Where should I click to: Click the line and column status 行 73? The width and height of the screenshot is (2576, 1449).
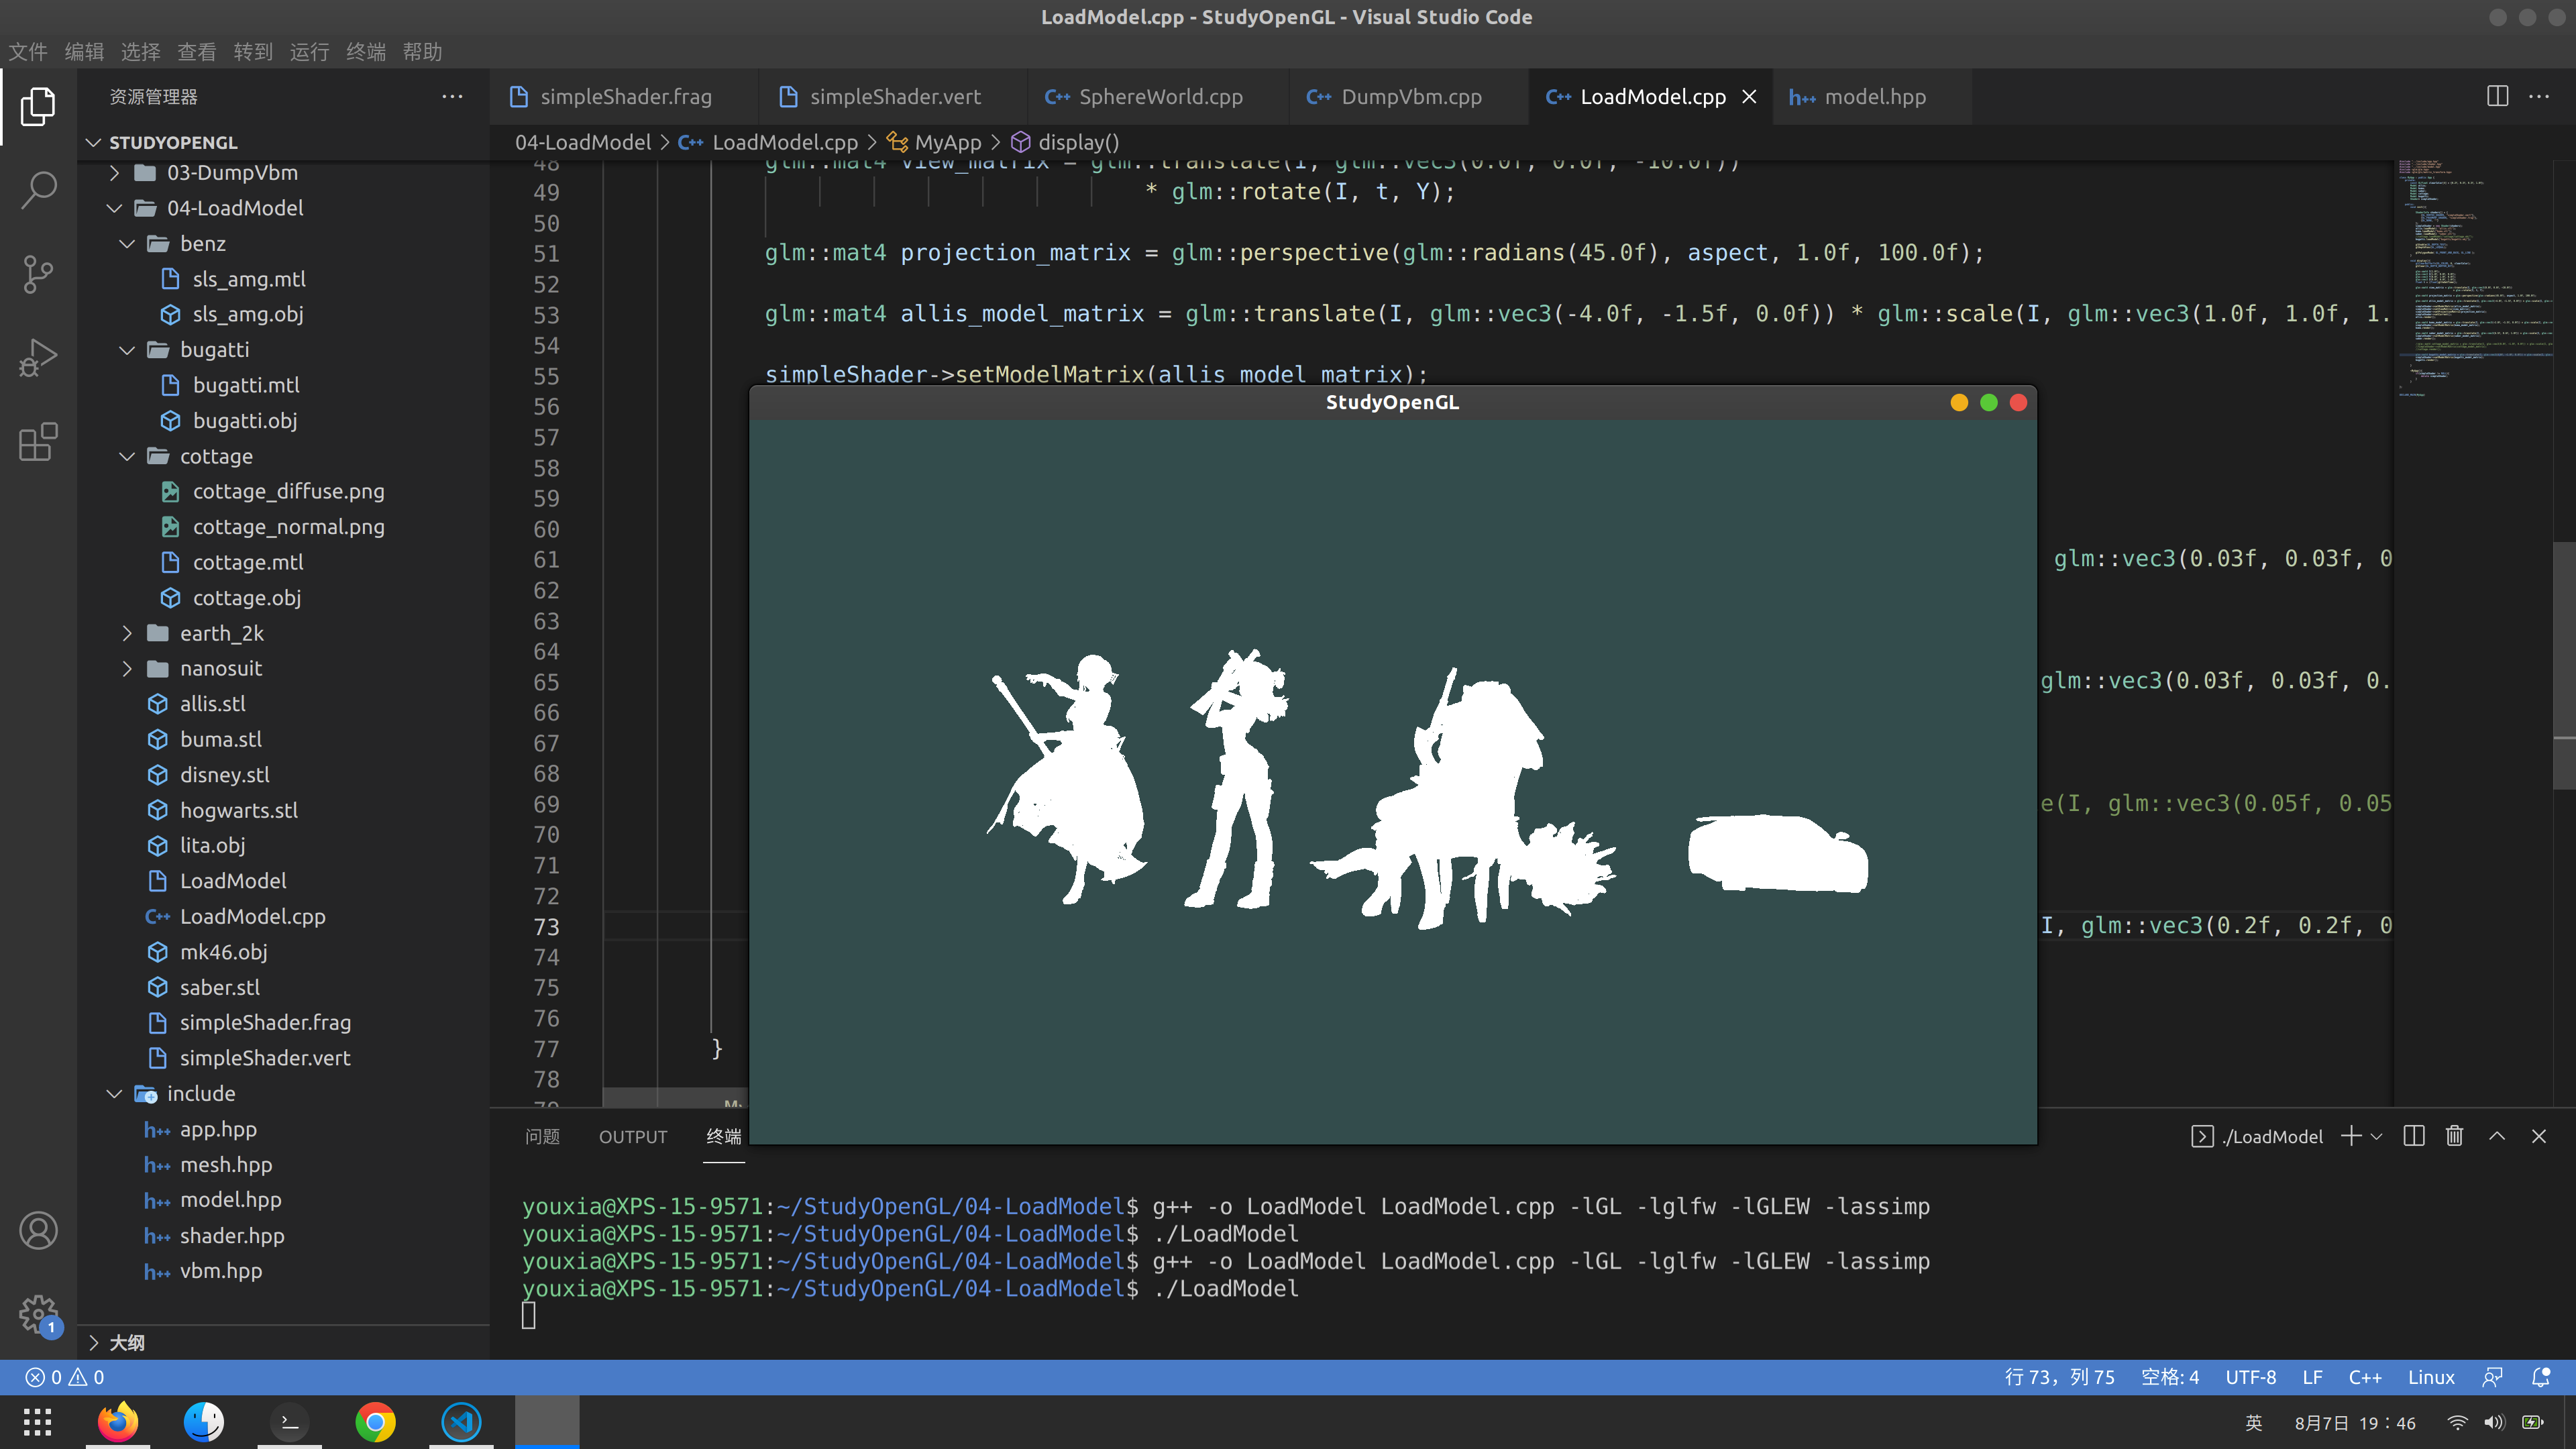tap(2060, 1377)
